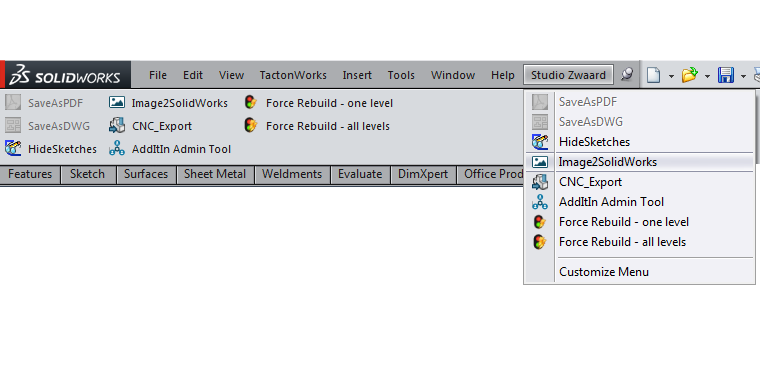Switch to the Weldments tab
Image resolution: width=760 pixels, height=380 pixels.
coord(292,174)
